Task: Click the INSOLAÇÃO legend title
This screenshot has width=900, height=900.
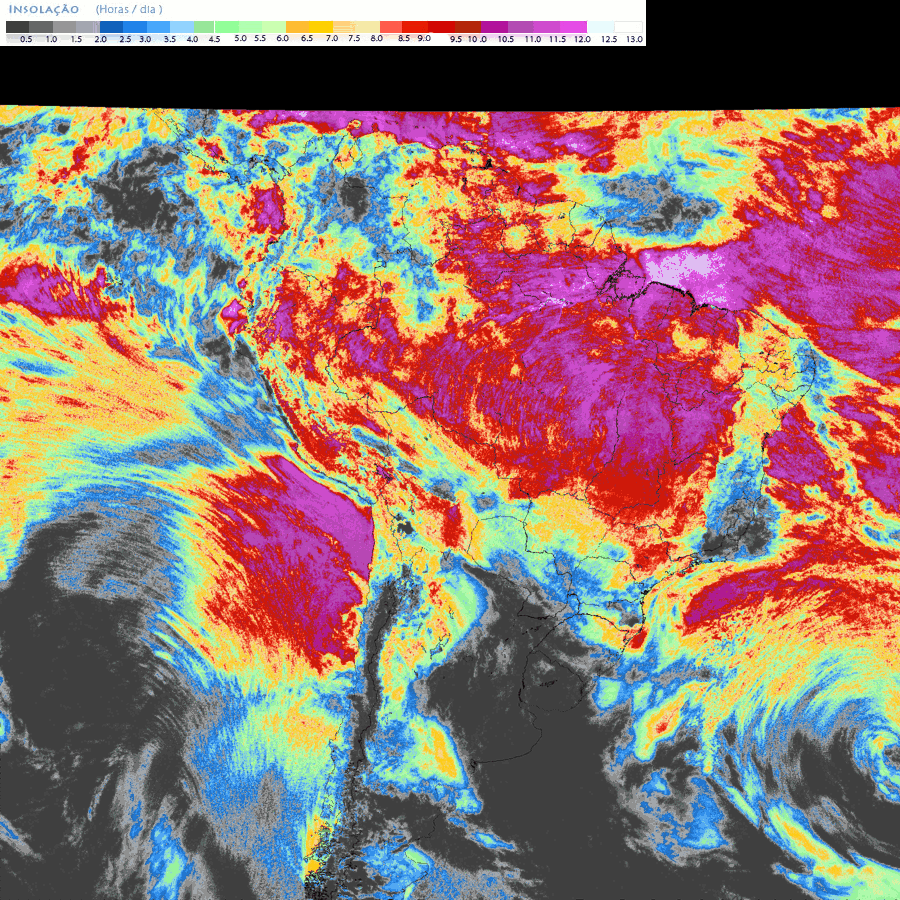Action: 44,10
